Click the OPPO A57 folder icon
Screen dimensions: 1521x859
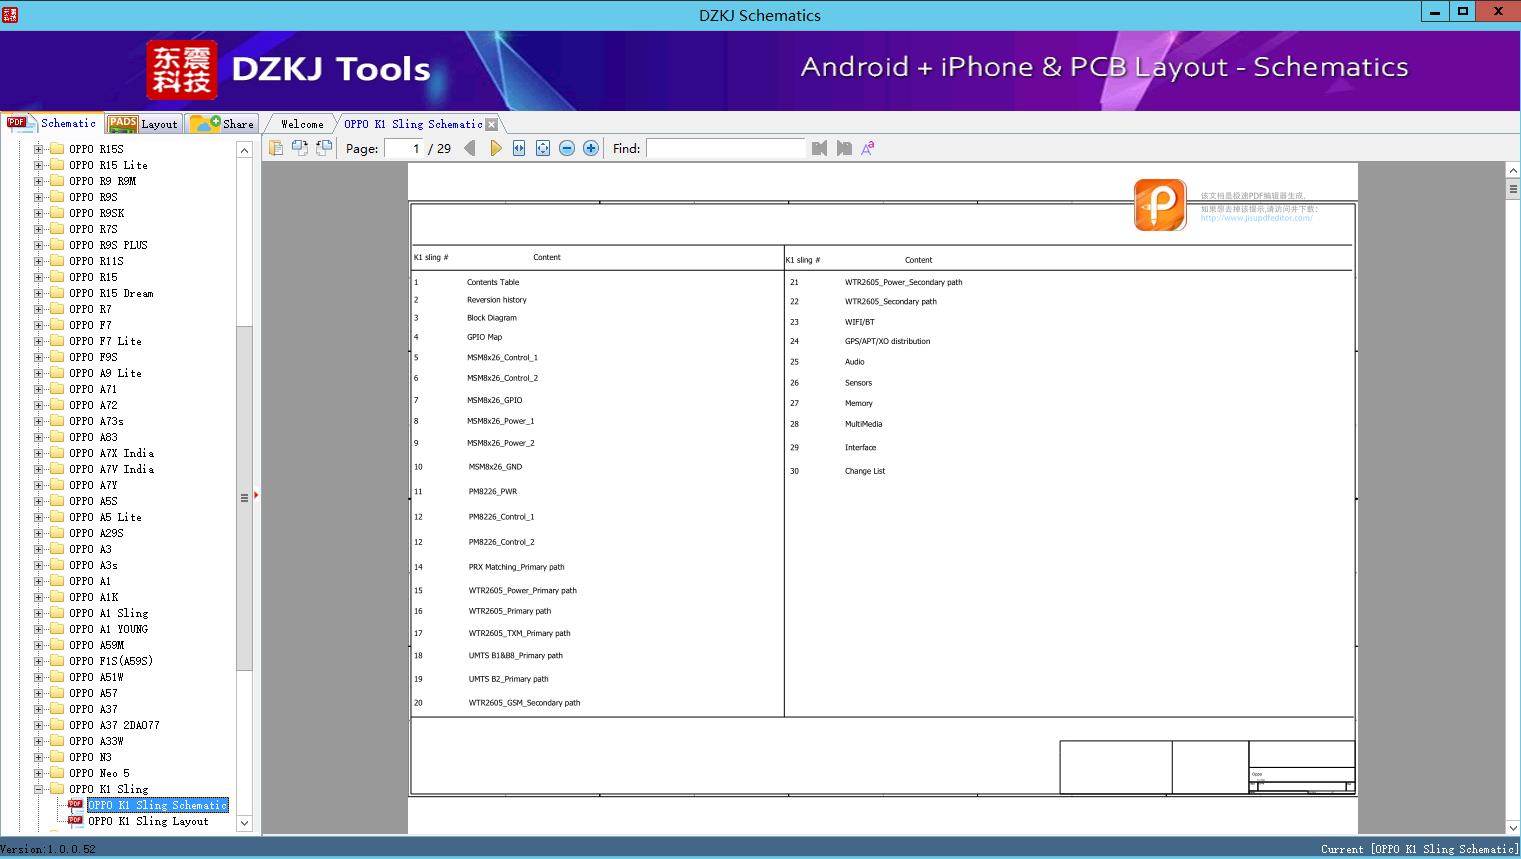coord(57,693)
